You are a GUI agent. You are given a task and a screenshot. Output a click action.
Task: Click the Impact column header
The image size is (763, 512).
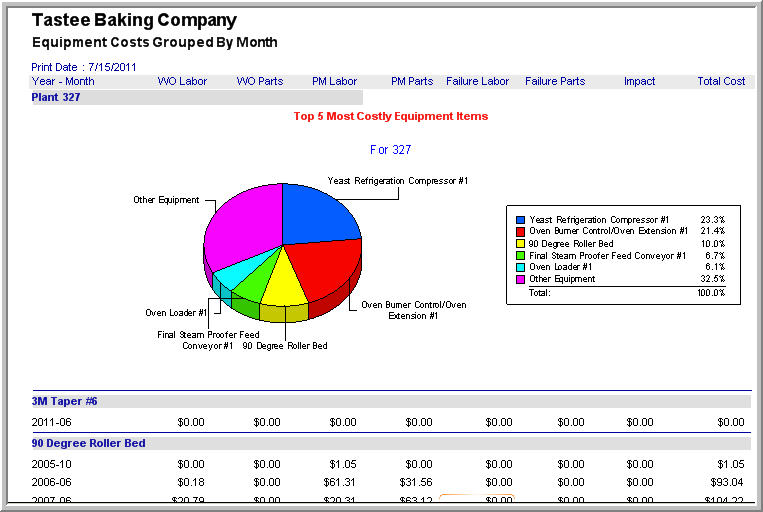tap(639, 81)
